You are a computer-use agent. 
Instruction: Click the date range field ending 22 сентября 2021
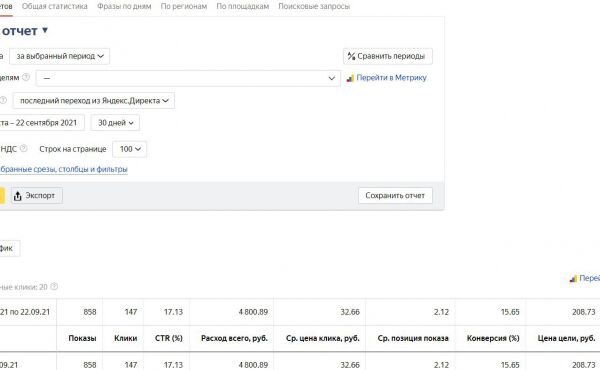click(42, 123)
